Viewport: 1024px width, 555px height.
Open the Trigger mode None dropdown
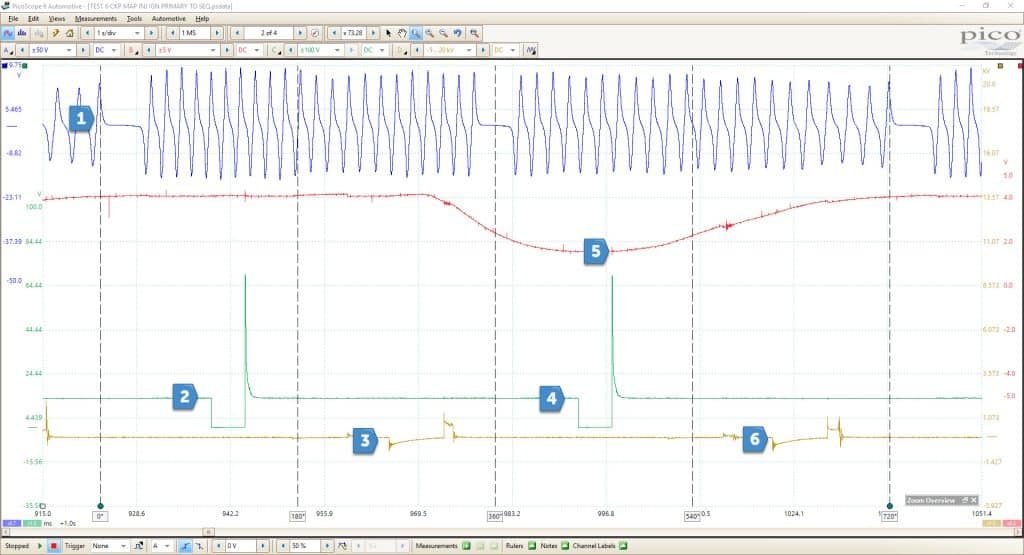(x=109, y=546)
